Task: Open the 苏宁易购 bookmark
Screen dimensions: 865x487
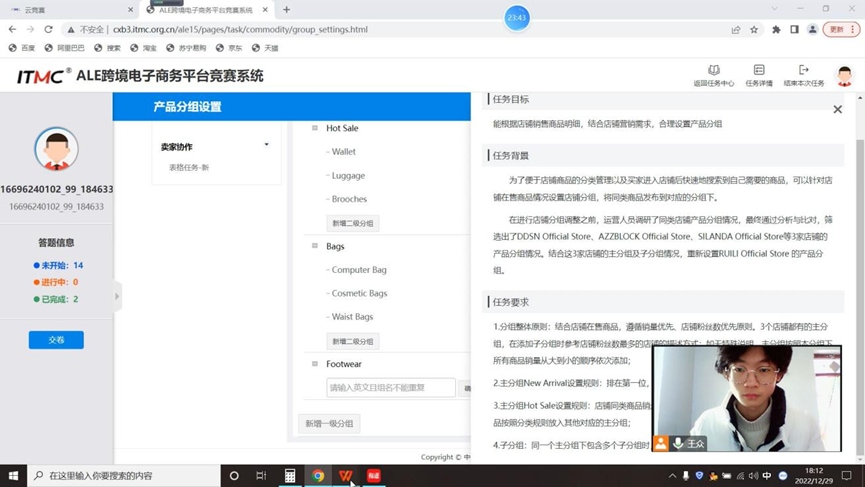Action: [186, 48]
